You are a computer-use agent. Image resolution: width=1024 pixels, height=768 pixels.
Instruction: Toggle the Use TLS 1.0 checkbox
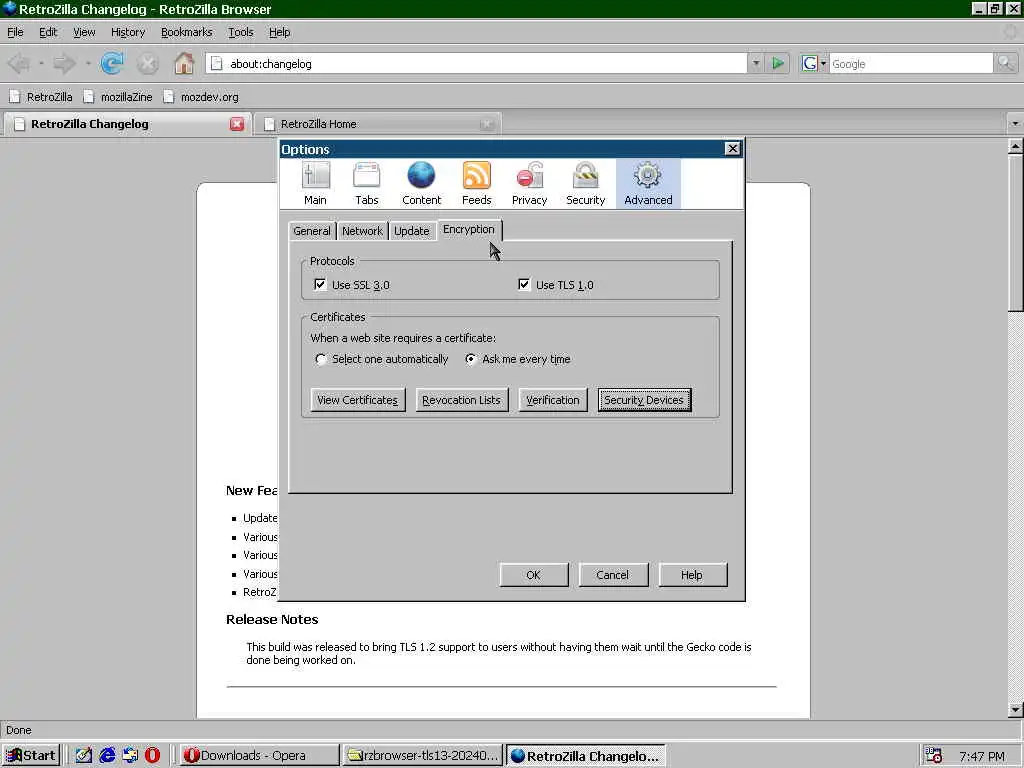(524, 284)
